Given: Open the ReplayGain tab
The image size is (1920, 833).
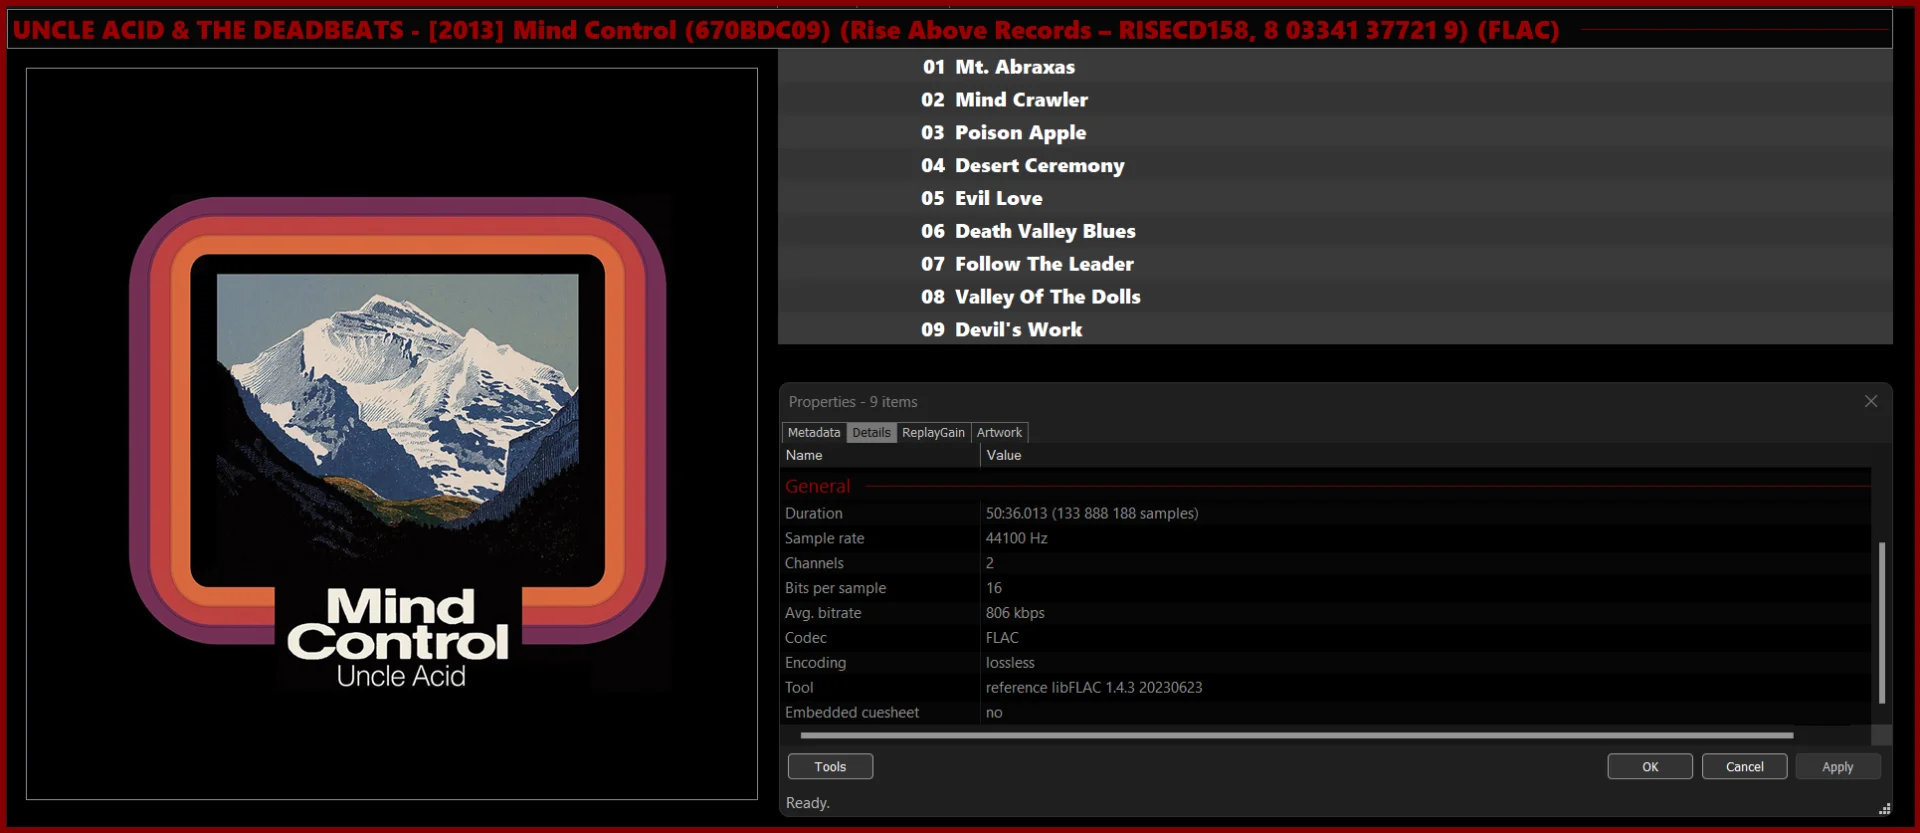Looking at the screenshot, I should tap(933, 432).
